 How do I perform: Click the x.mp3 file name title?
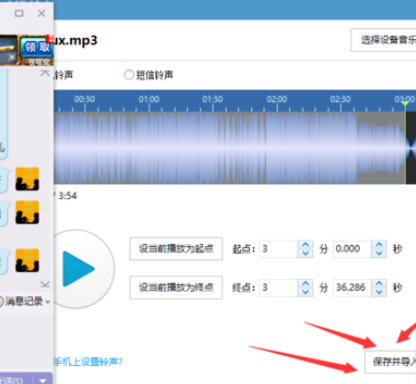[76, 40]
